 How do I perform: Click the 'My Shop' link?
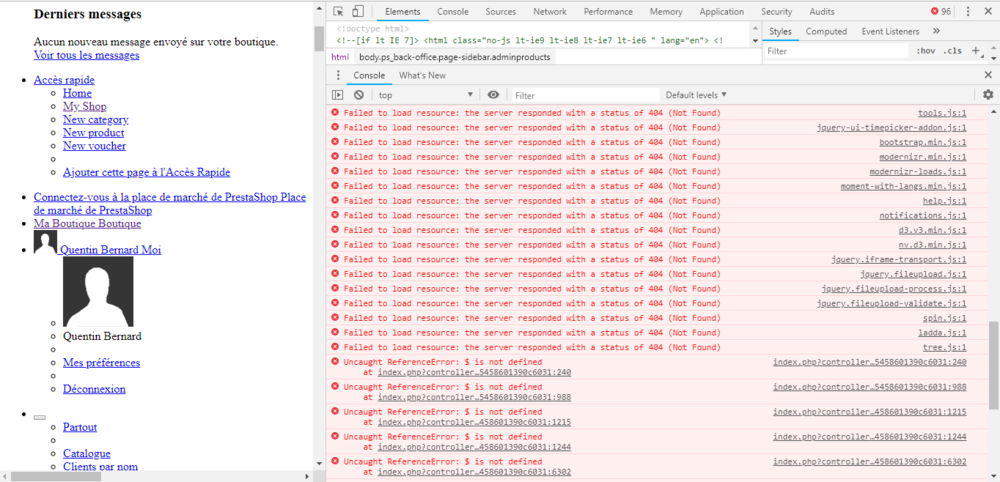tap(84, 106)
